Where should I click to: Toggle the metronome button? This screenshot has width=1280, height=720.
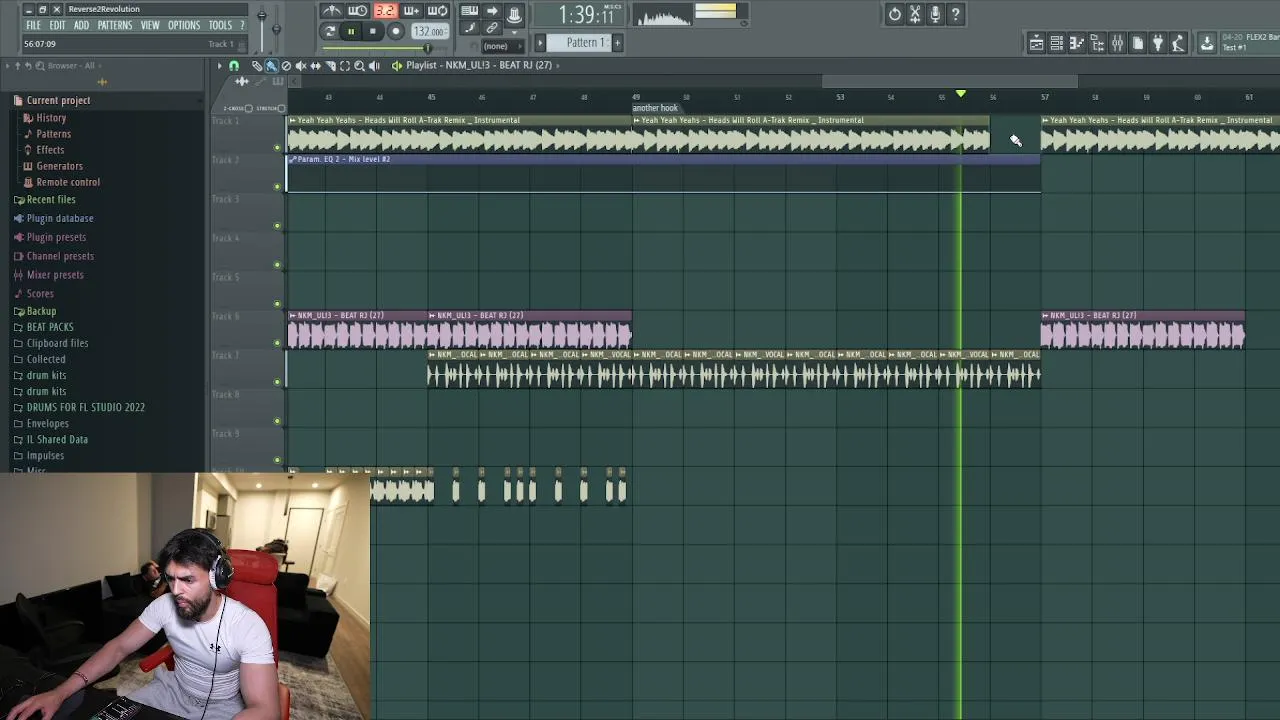coord(332,11)
